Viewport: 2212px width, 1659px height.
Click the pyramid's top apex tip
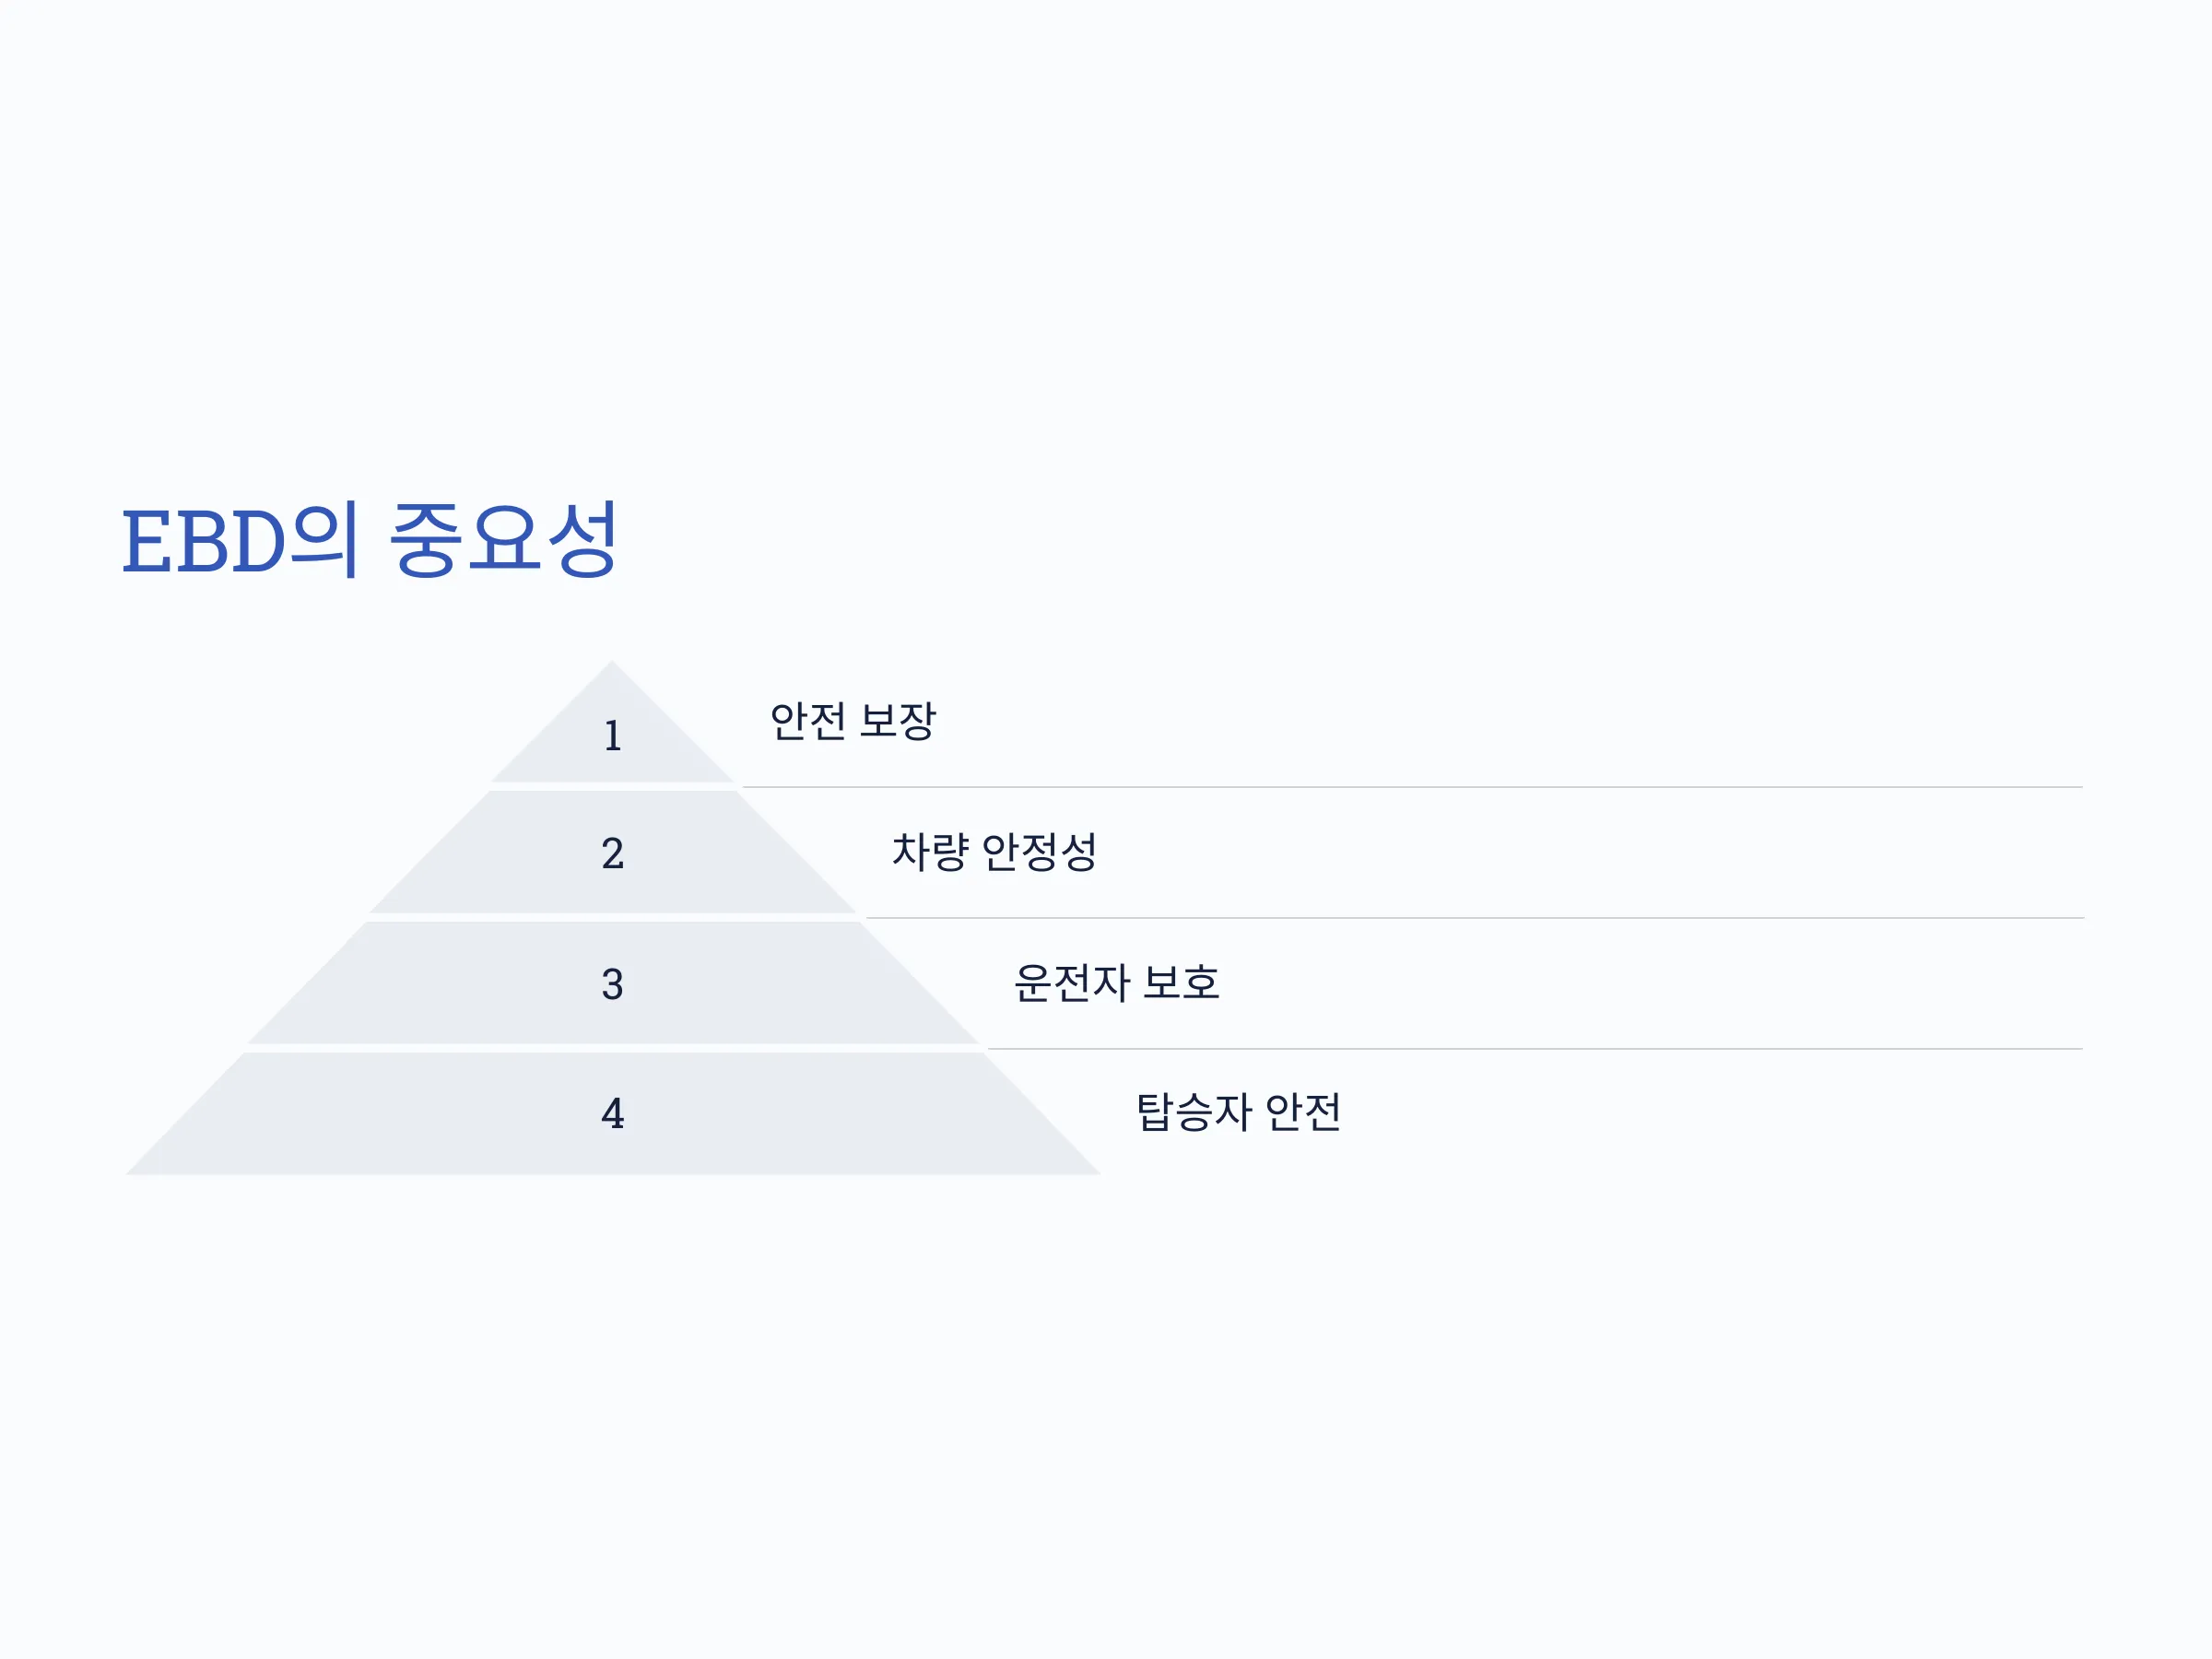pos(612,663)
